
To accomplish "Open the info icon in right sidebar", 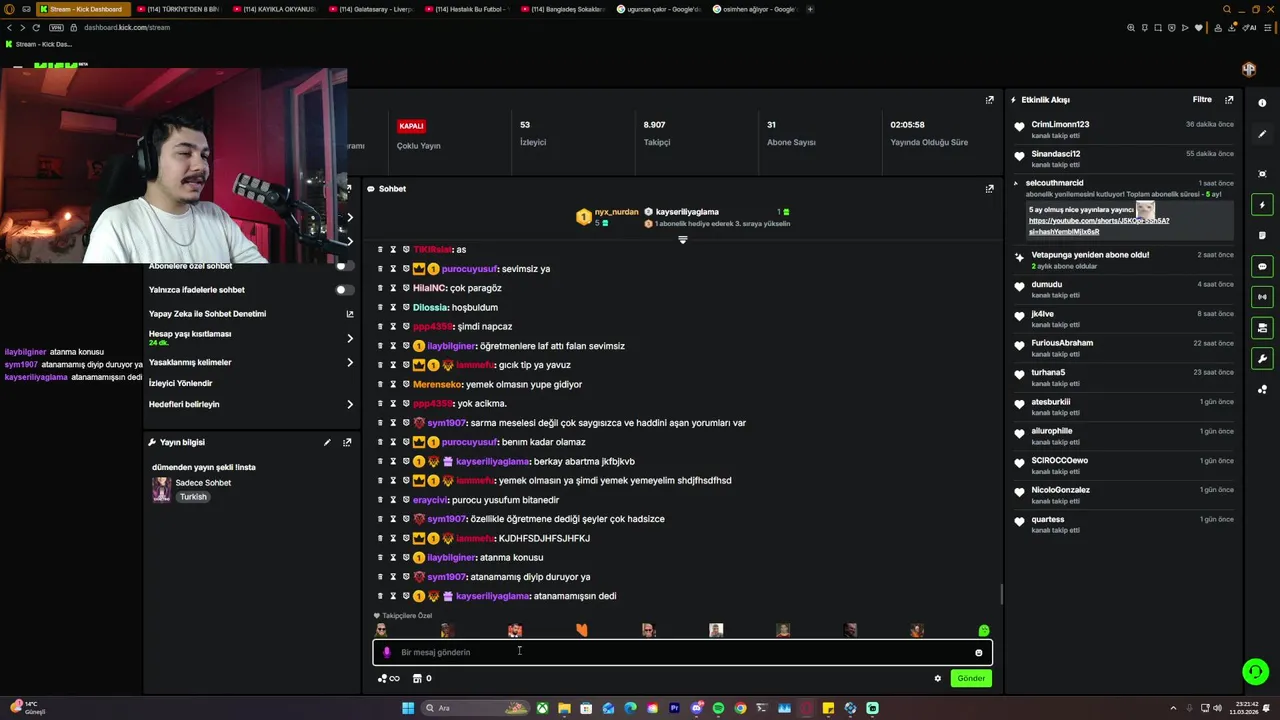I will click(x=1262, y=103).
